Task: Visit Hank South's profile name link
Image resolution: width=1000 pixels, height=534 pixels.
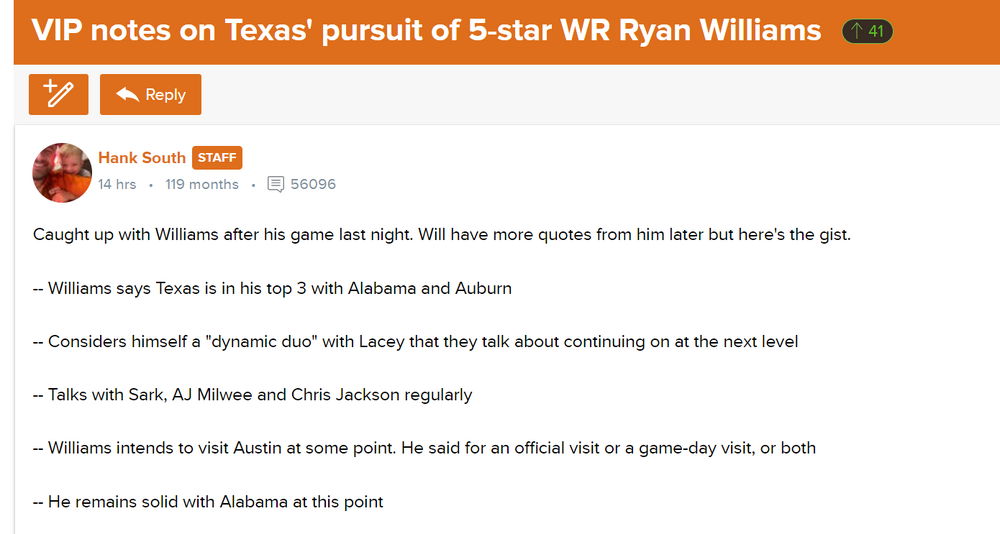Action: pos(142,158)
